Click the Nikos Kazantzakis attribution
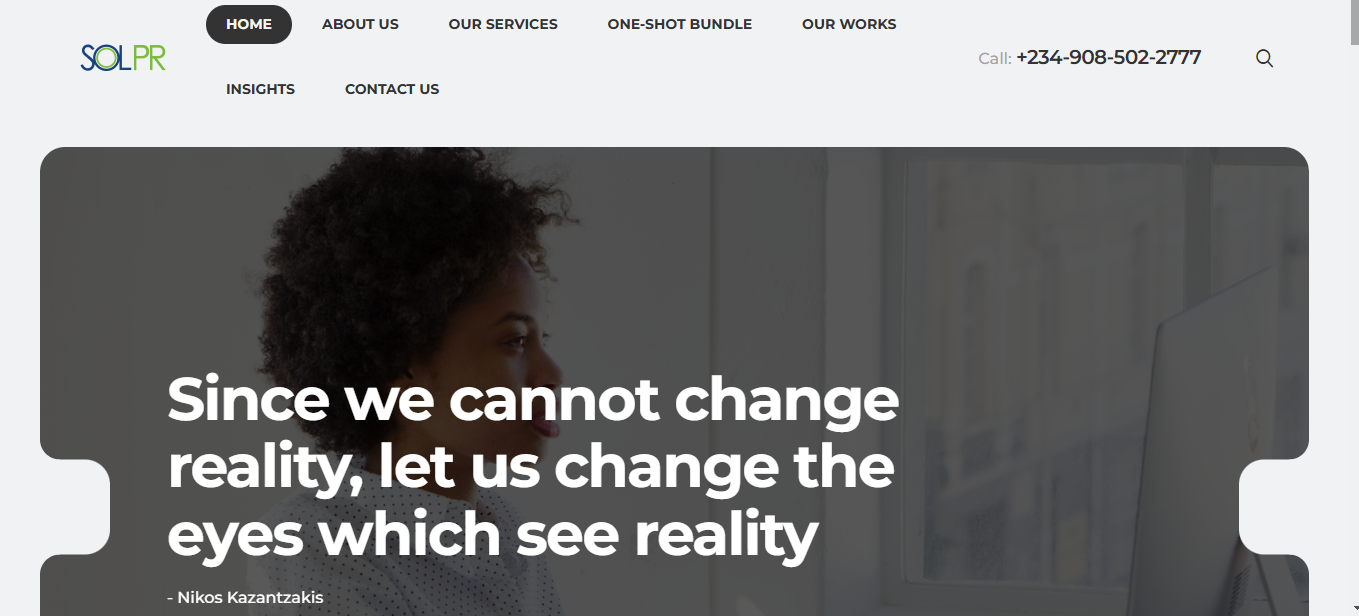1359x616 pixels. (245, 598)
